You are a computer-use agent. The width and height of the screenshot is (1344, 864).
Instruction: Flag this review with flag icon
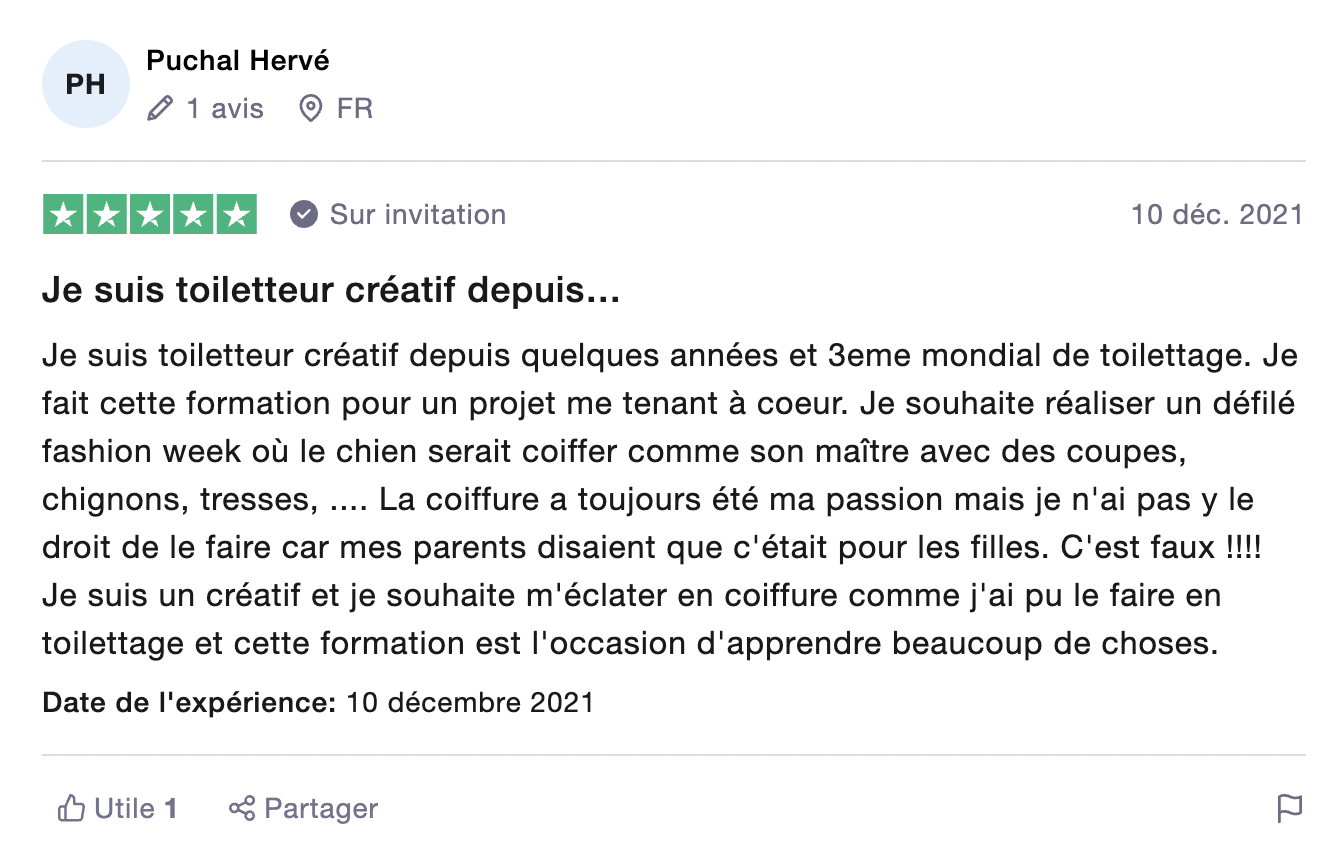coord(1291,808)
